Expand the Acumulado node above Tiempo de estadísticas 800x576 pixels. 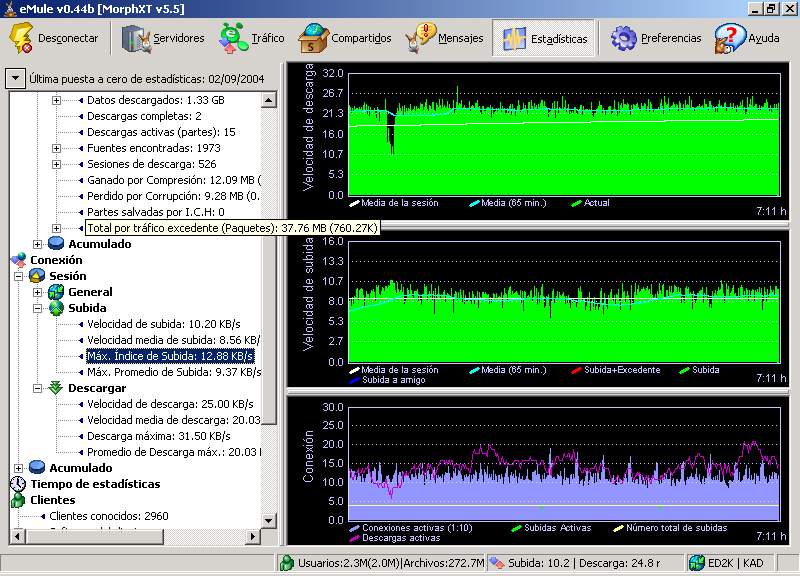click(x=18, y=468)
